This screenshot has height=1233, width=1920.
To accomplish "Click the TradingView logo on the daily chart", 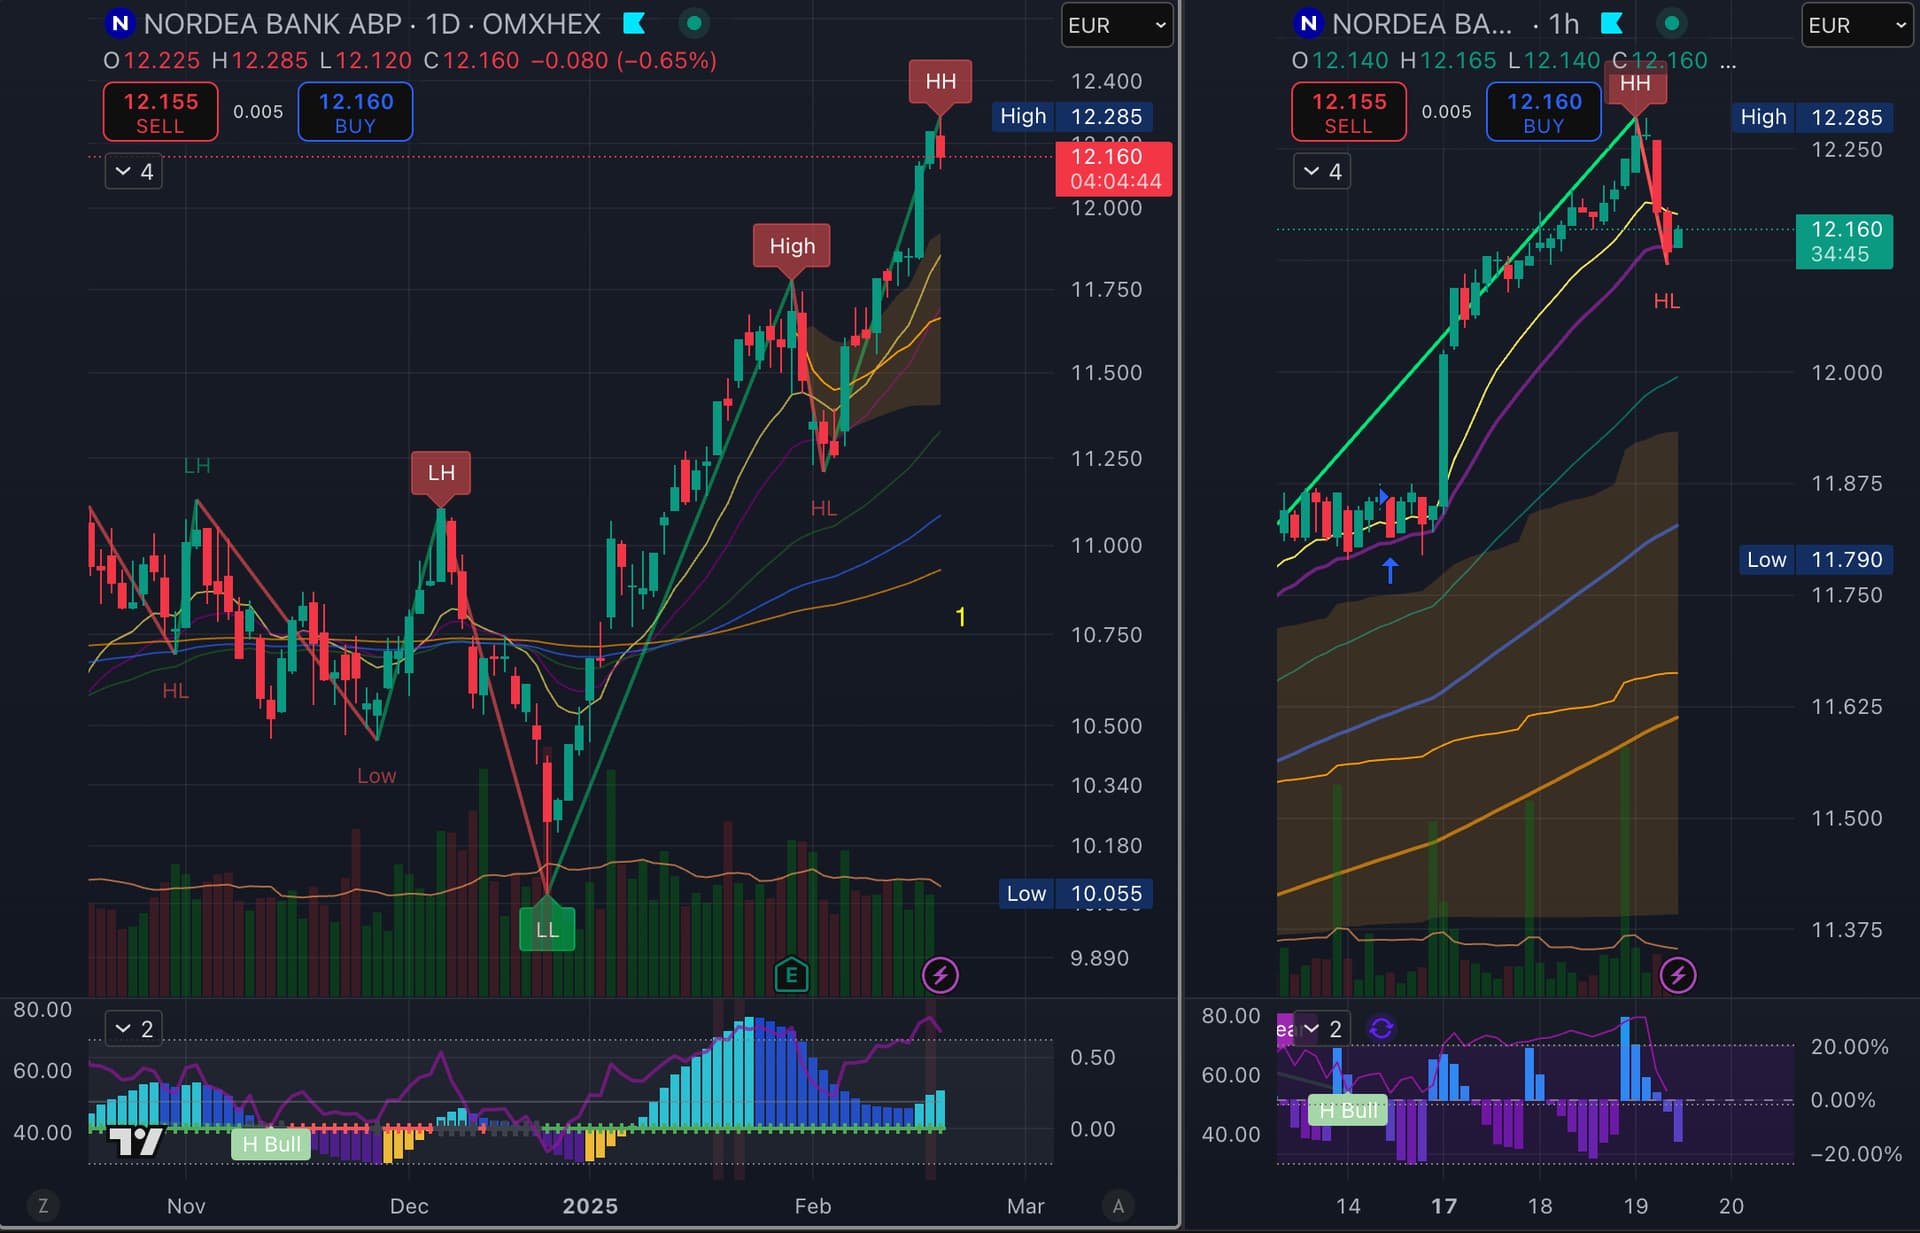I will click(135, 1141).
